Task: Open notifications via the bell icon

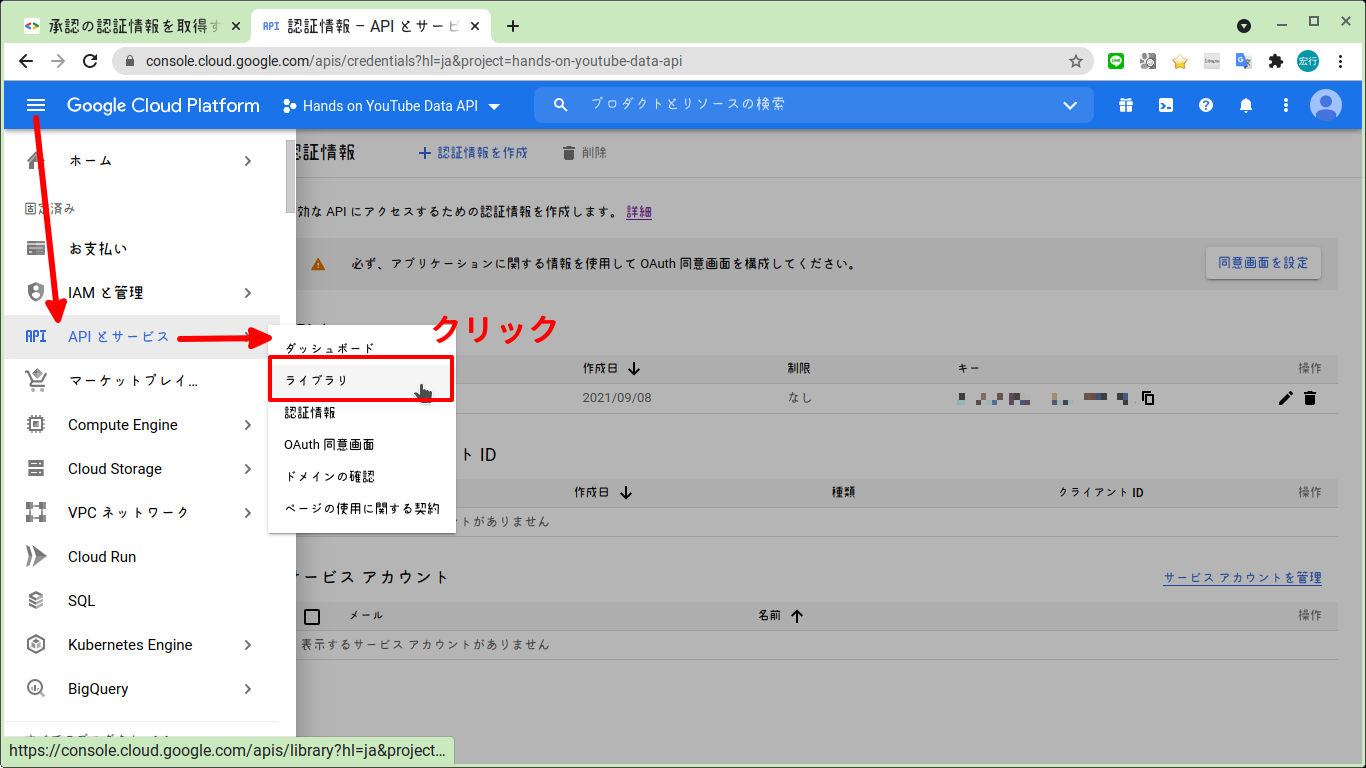Action: (x=1245, y=104)
